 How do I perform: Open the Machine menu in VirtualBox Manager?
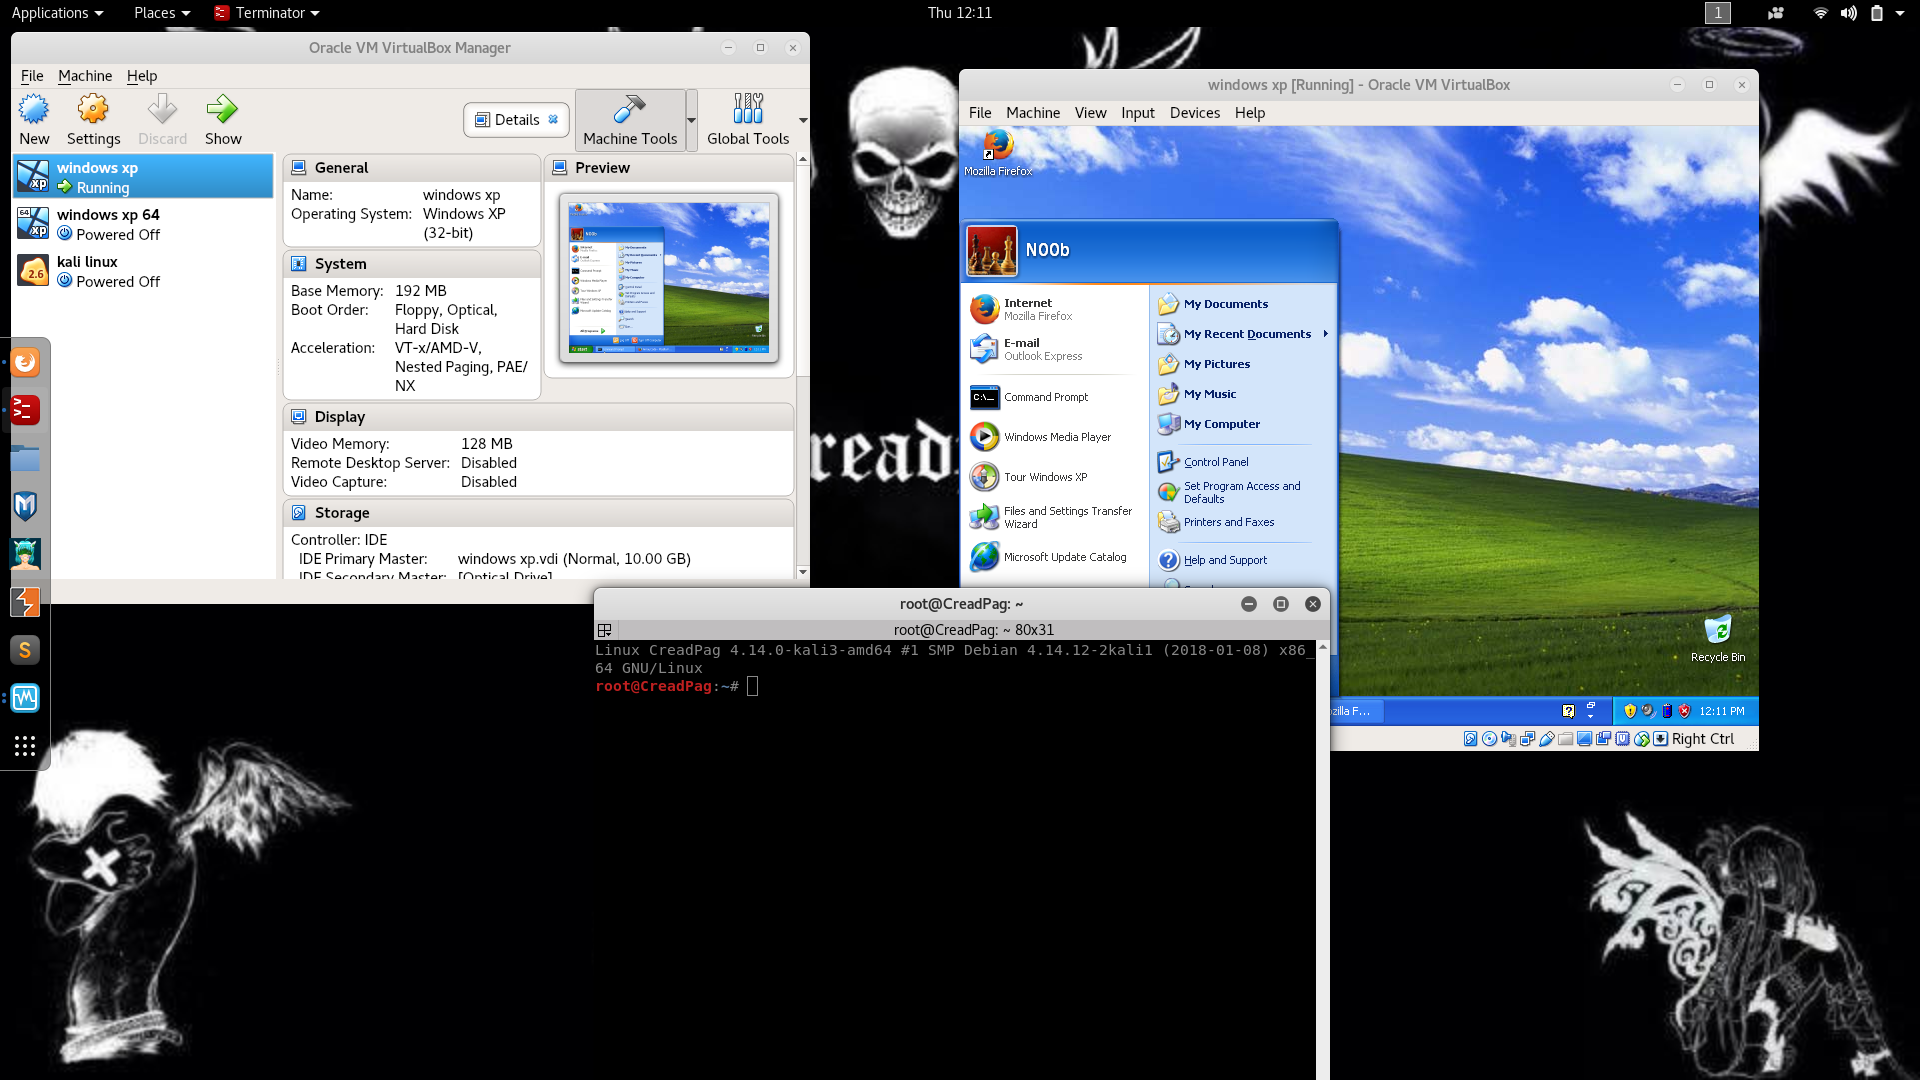tap(85, 76)
